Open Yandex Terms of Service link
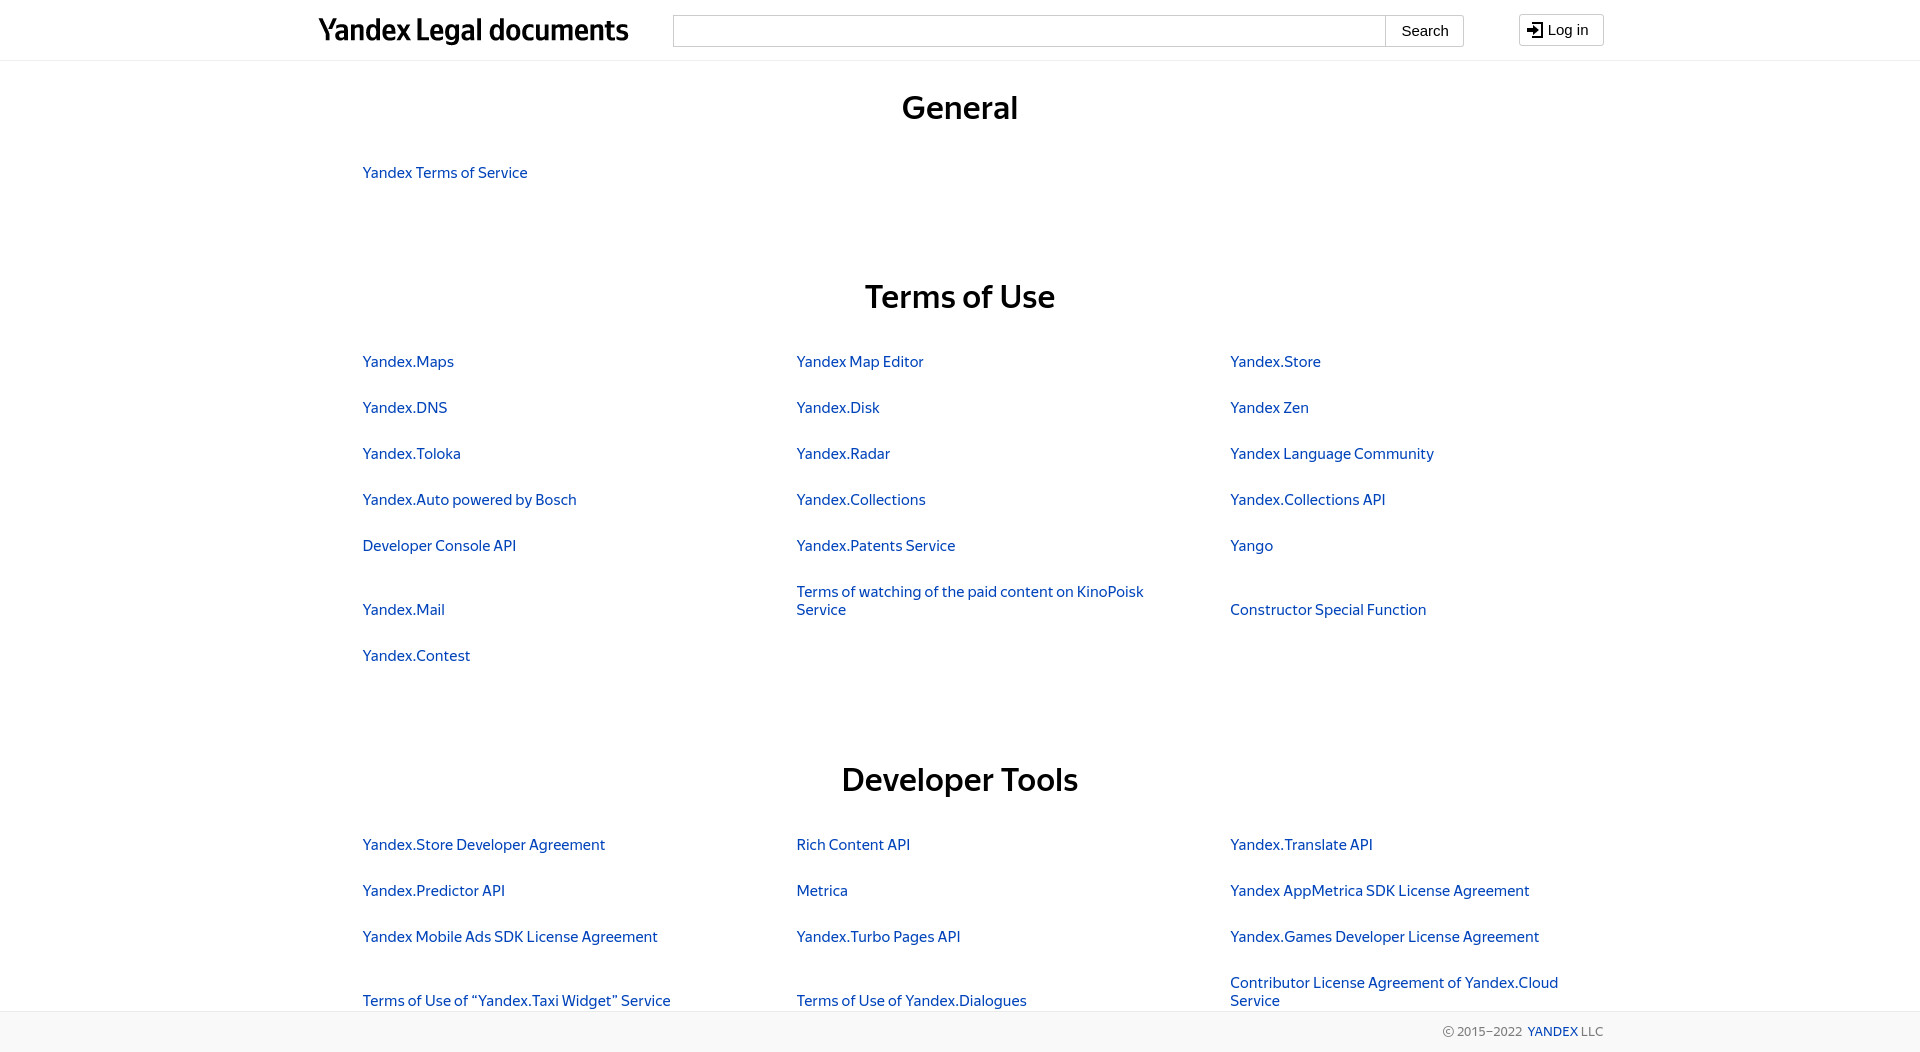The width and height of the screenshot is (1920, 1052). click(x=445, y=173)
